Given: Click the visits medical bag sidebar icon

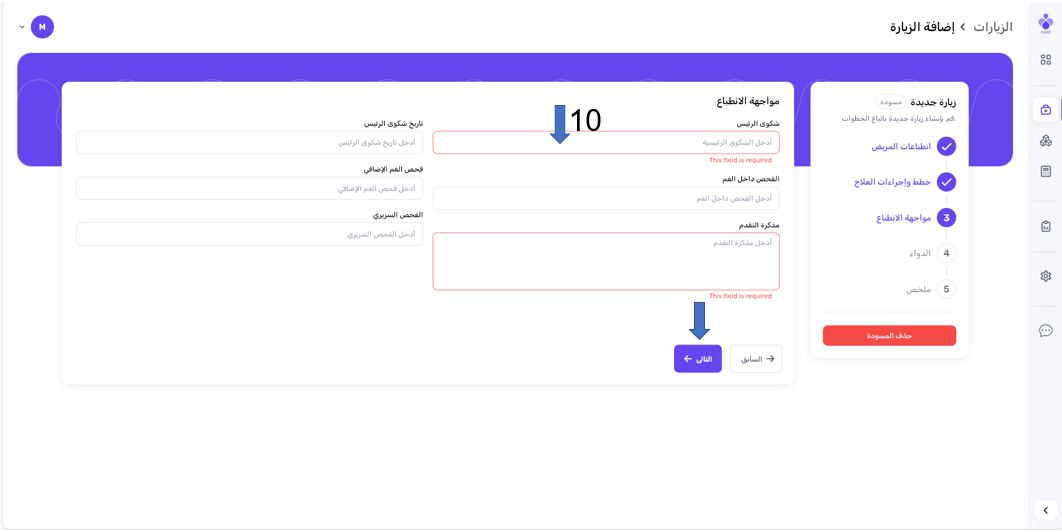Looking at the screenshot, I should tap(1045, 110).
